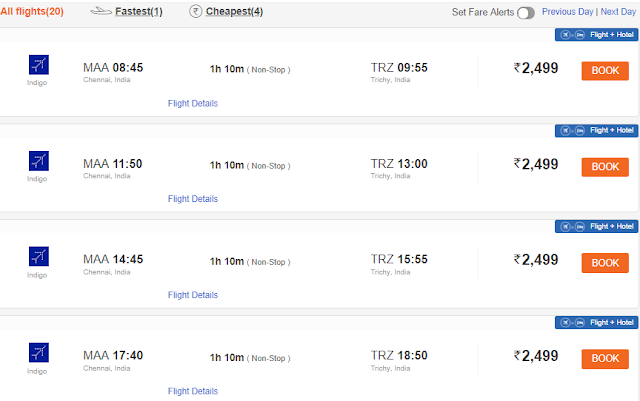640x401 pixels.
Task: Click Indigo logo for 17:40 flight
Action: pos(39,352)
